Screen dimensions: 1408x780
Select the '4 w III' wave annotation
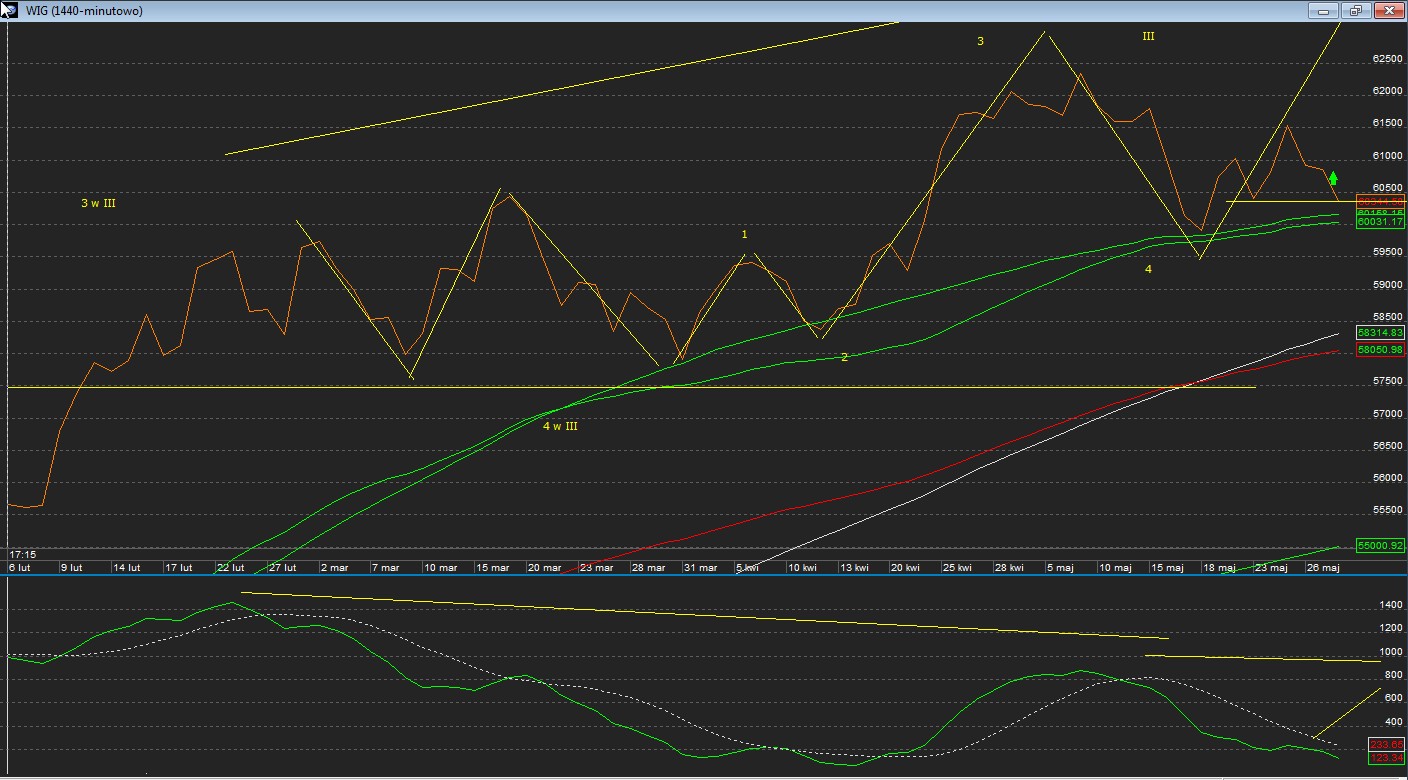(560, 426)
